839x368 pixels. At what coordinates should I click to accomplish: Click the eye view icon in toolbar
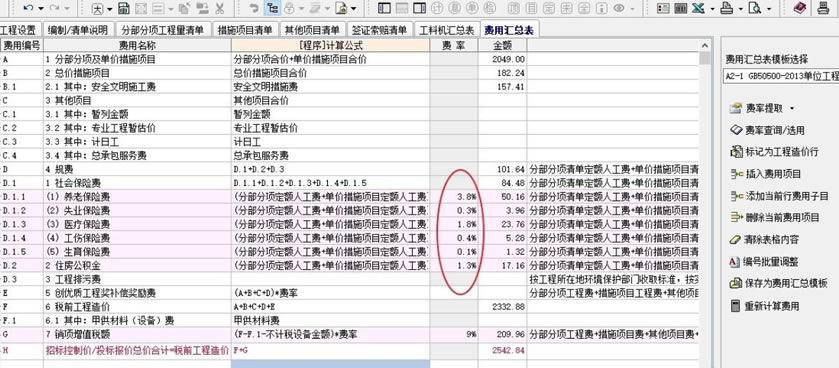(619, 8)
